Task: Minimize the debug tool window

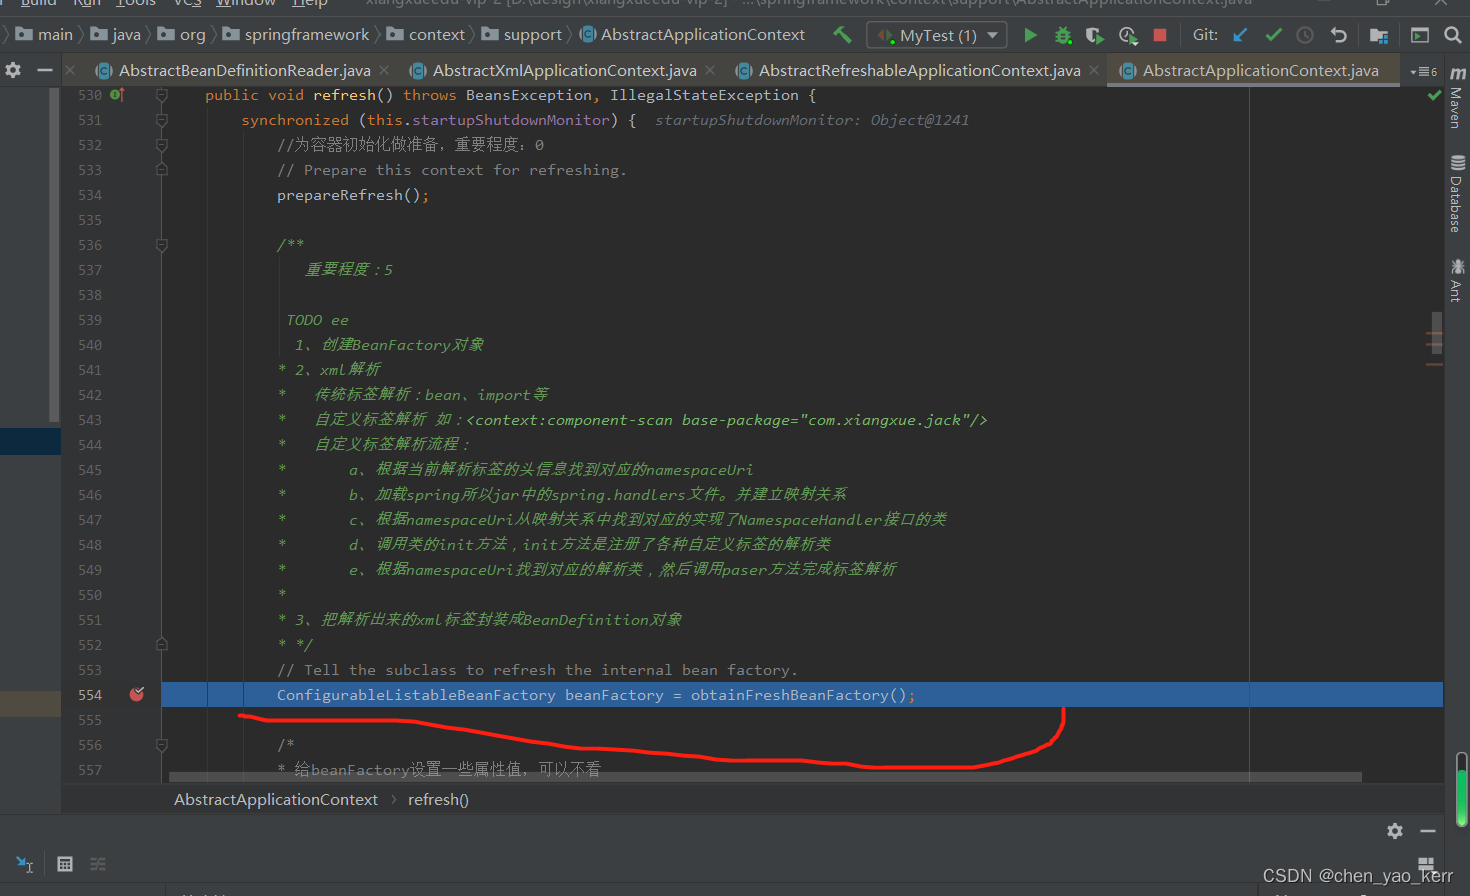Action: pyautogui.click(x=1428, y=831)
